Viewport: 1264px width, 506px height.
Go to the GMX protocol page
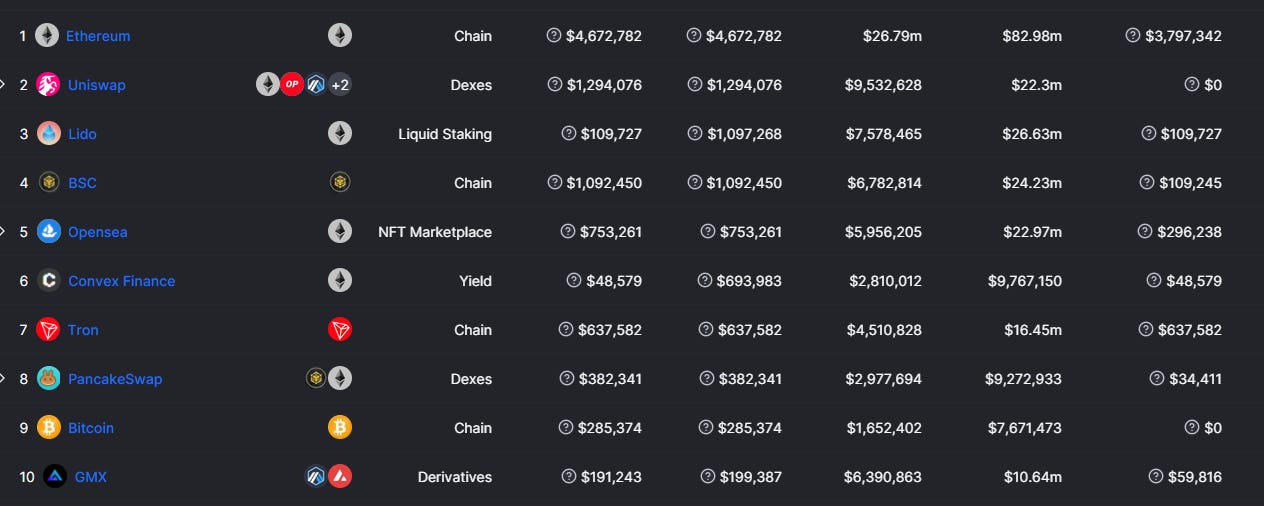tap(90, 477)
